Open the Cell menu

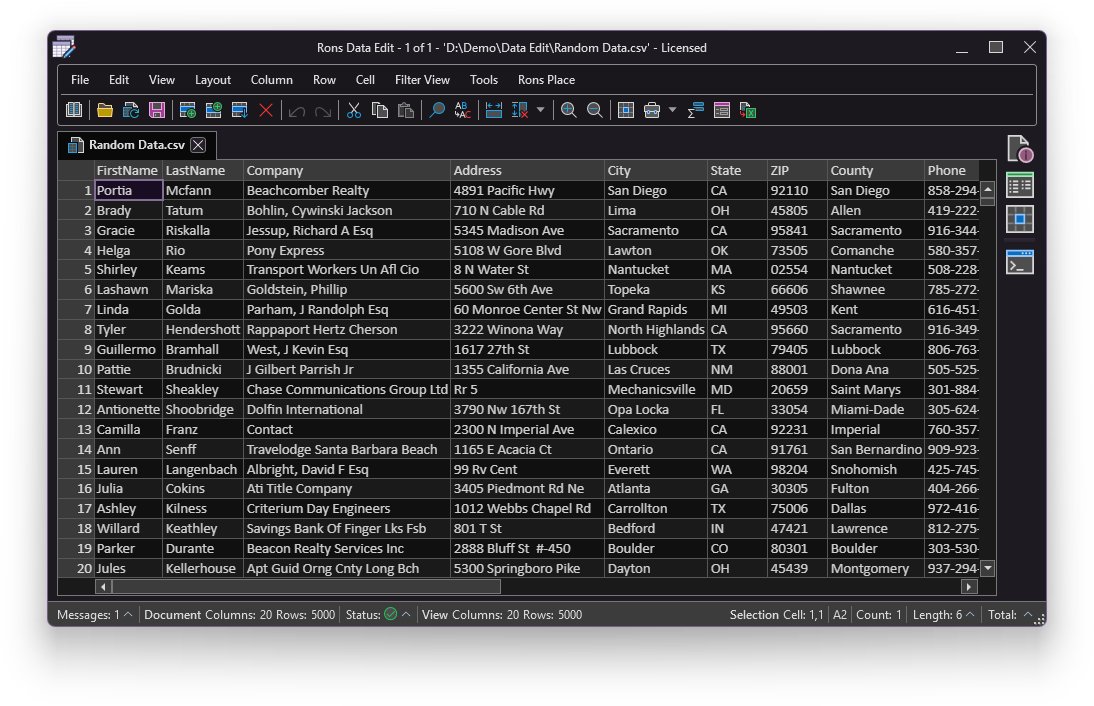pos(365,80)
